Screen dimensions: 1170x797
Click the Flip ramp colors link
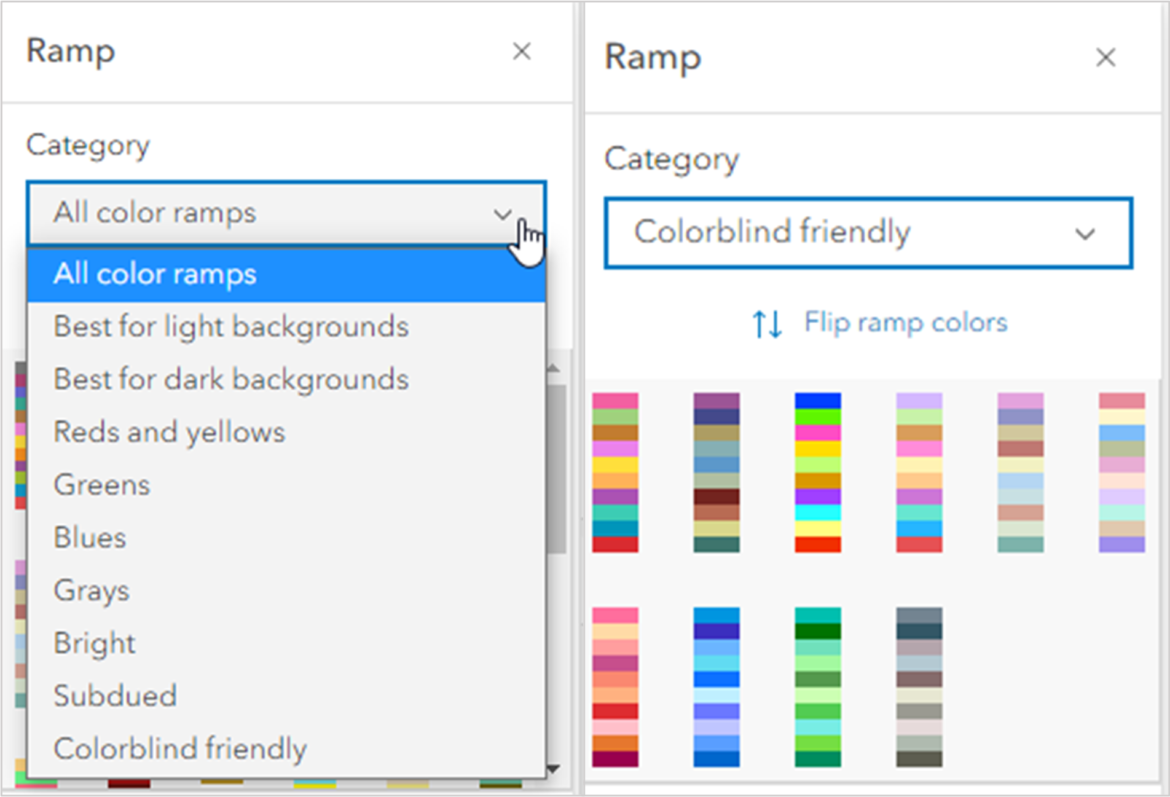pyautogui.click(x=905, y=323)
